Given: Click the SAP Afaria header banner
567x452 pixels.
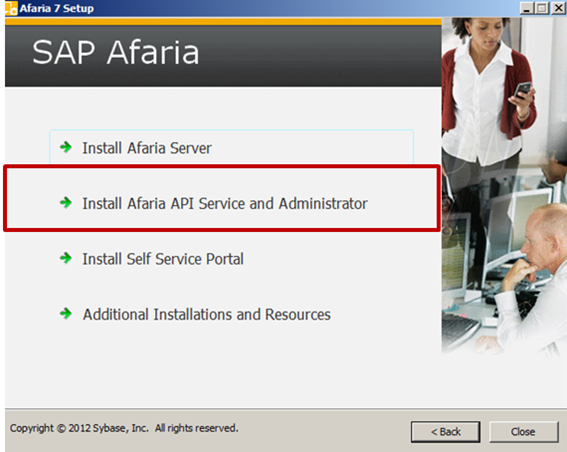Looking at the screenshot, I should click(223, 56).
